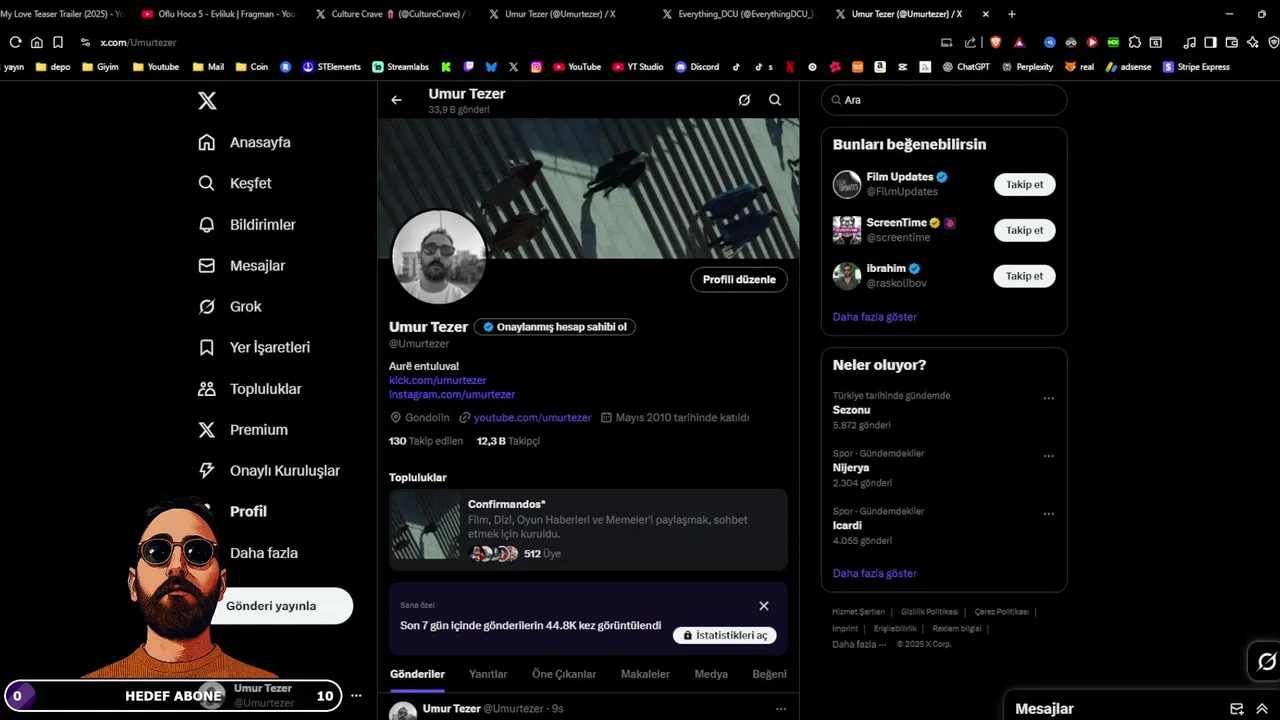Switch to Everything_DCU browser tab
Image resolution: width=1280 pixels, height=720 pixels.
point(740,14)
